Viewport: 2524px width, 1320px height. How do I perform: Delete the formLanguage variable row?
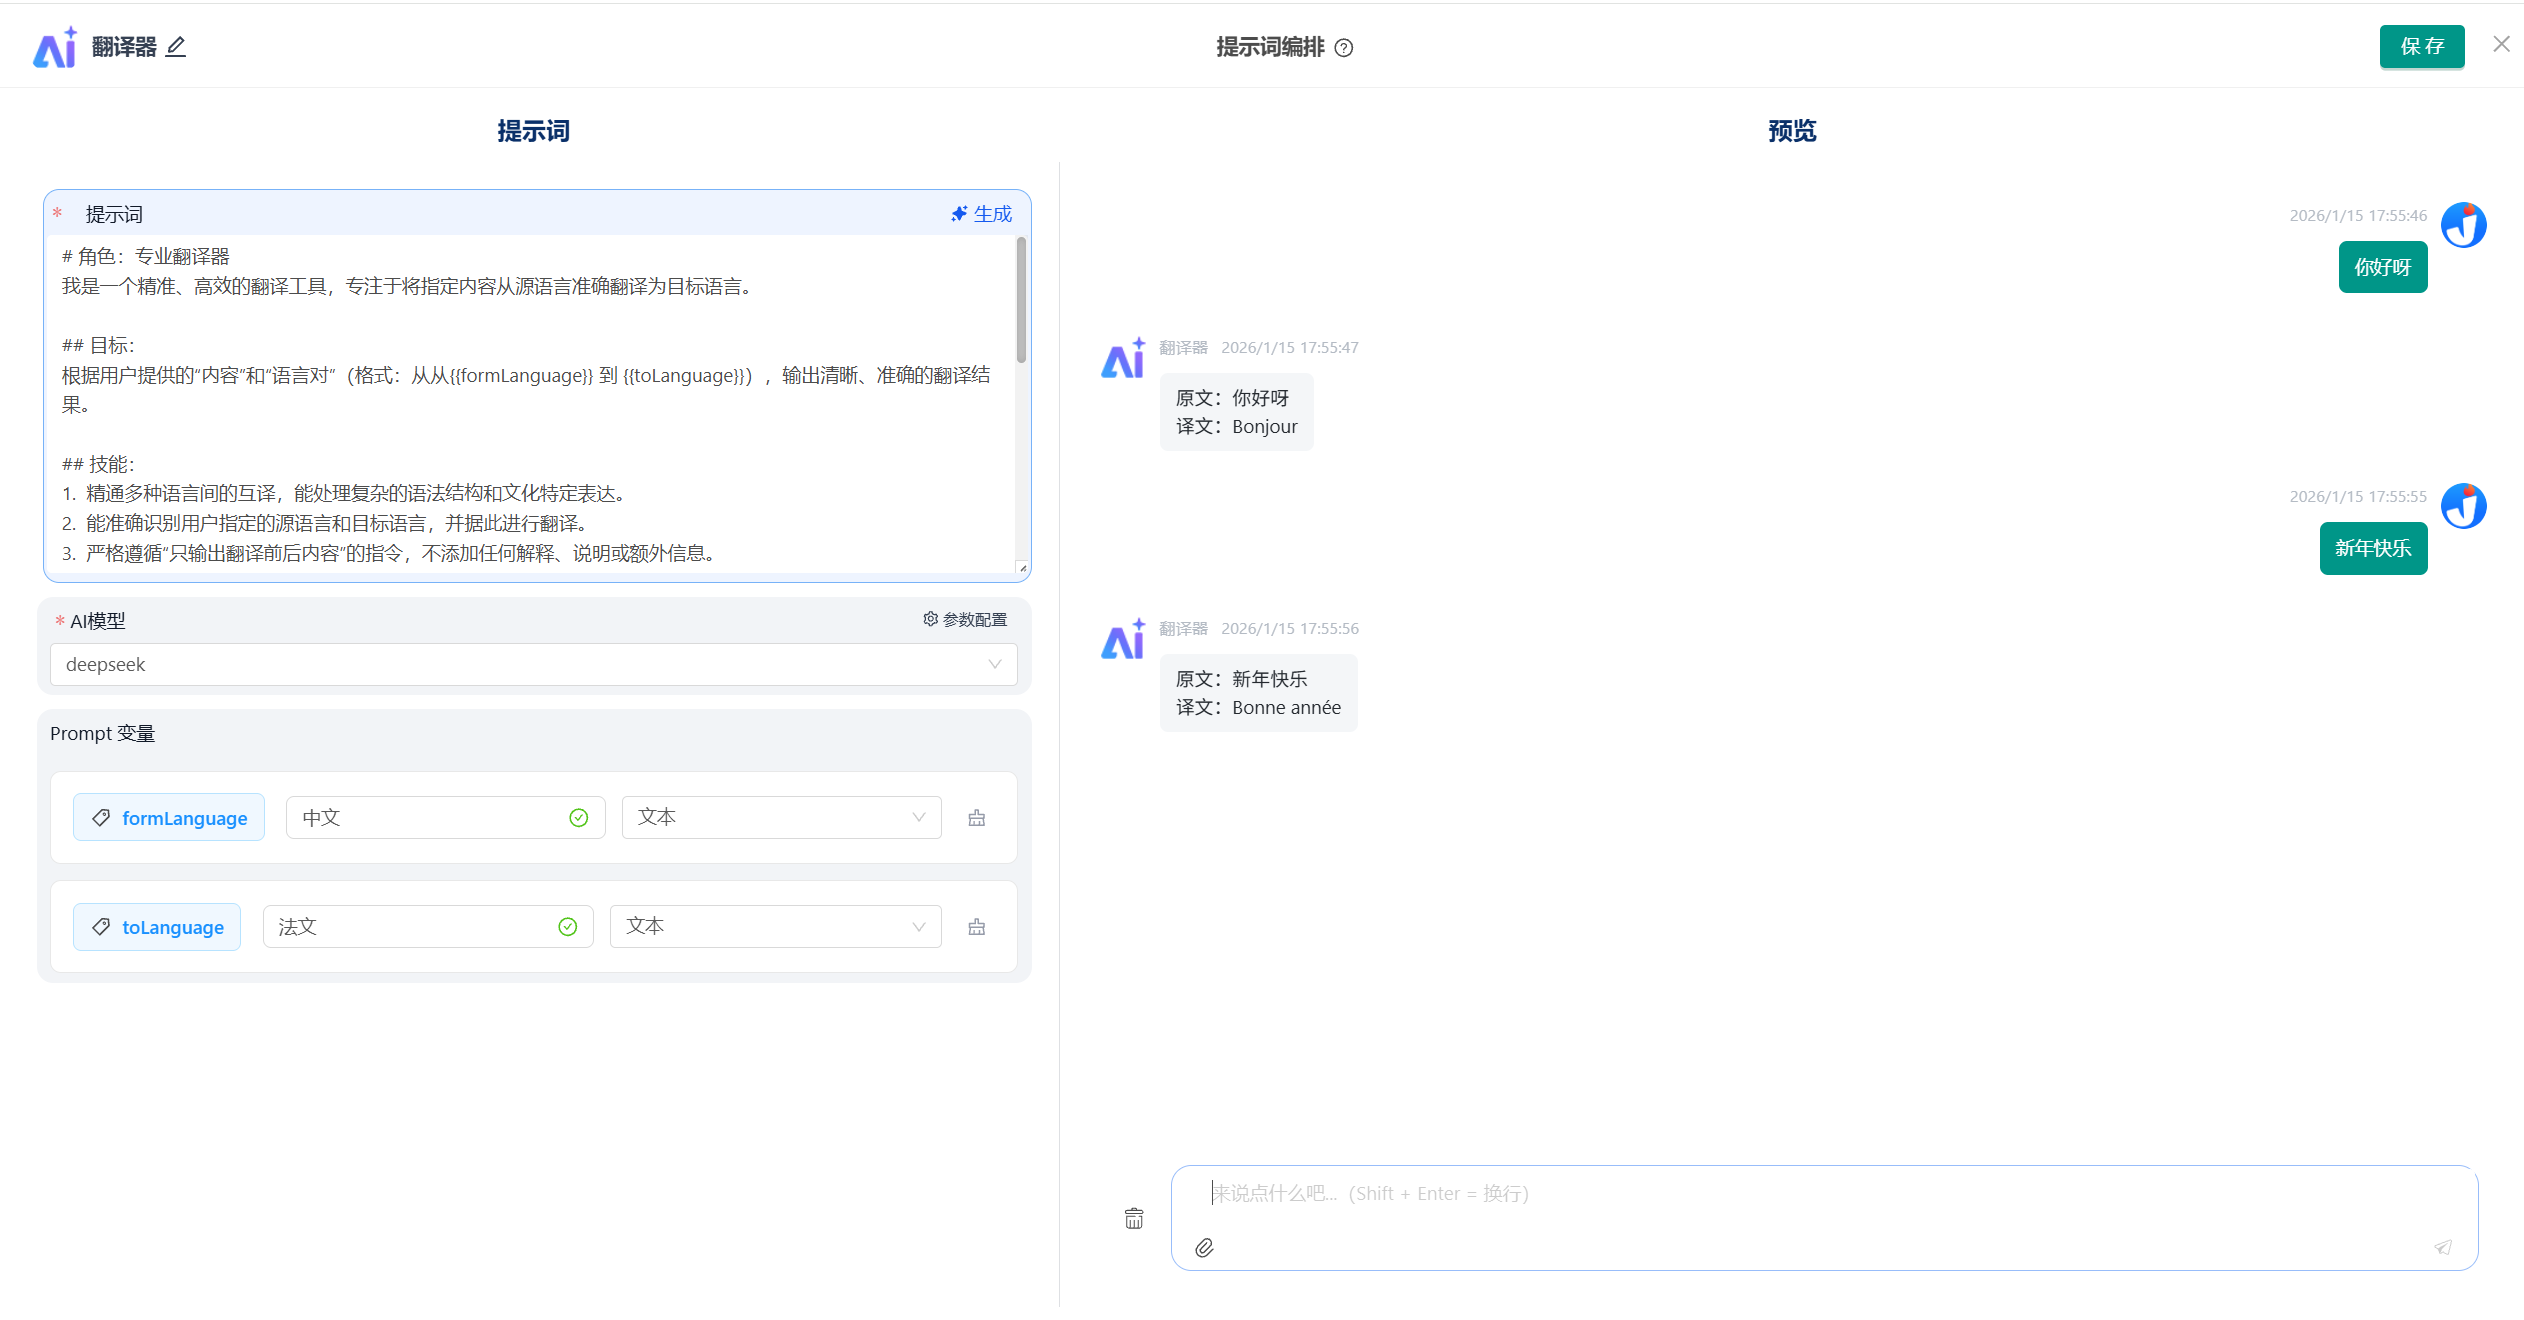click(x=977, y=818)
